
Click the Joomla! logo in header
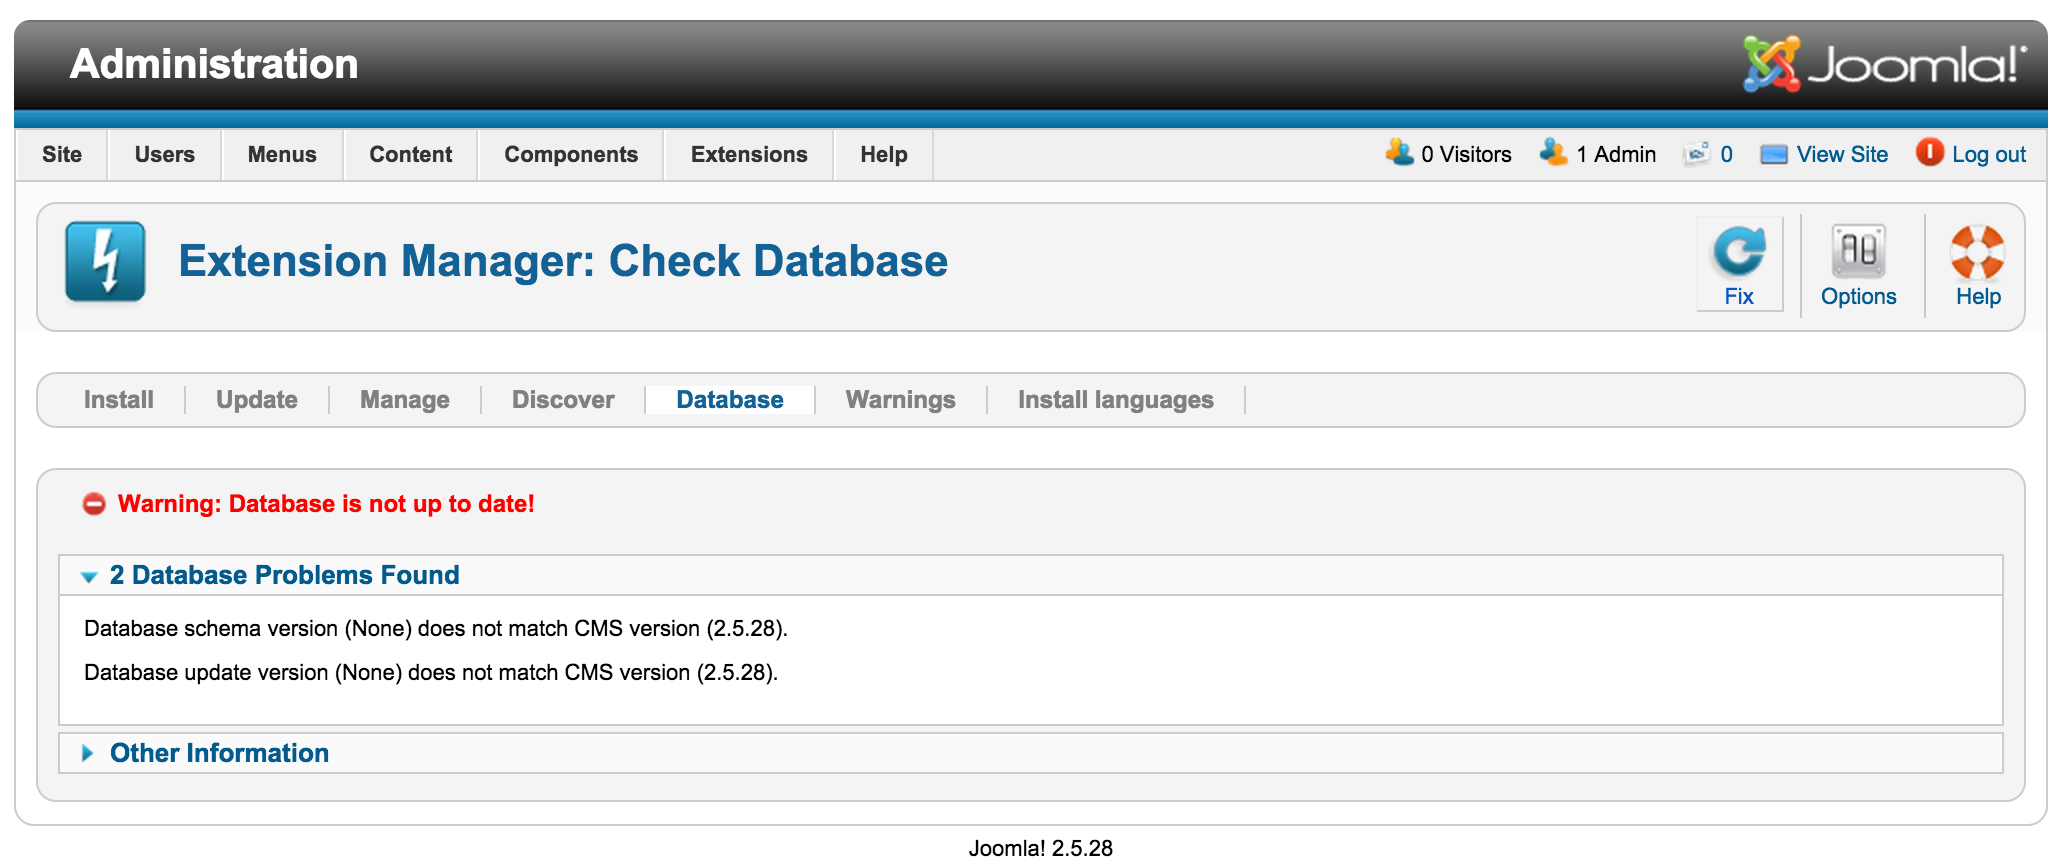(1884, 65)
